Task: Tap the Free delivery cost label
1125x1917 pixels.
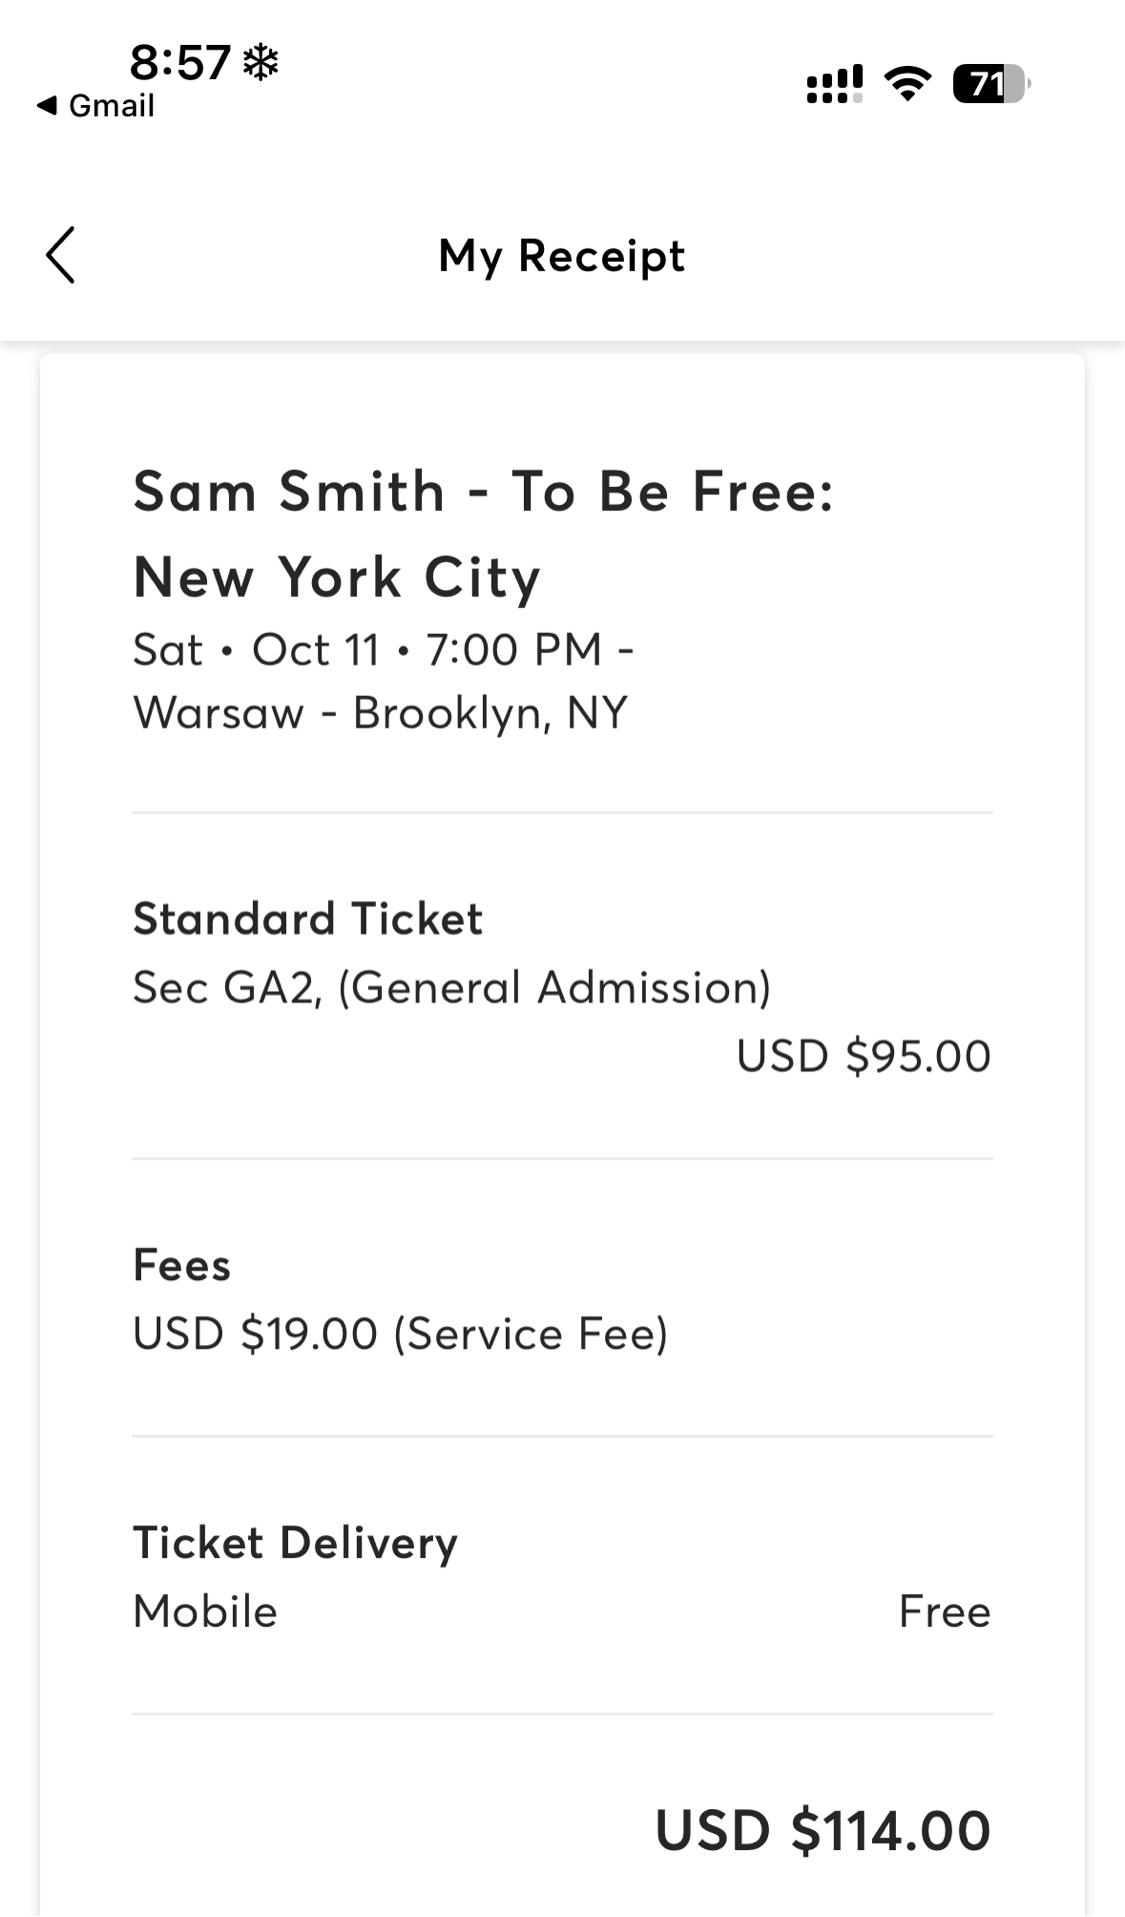Action: pyautogui.click(x=944, y=1611)
